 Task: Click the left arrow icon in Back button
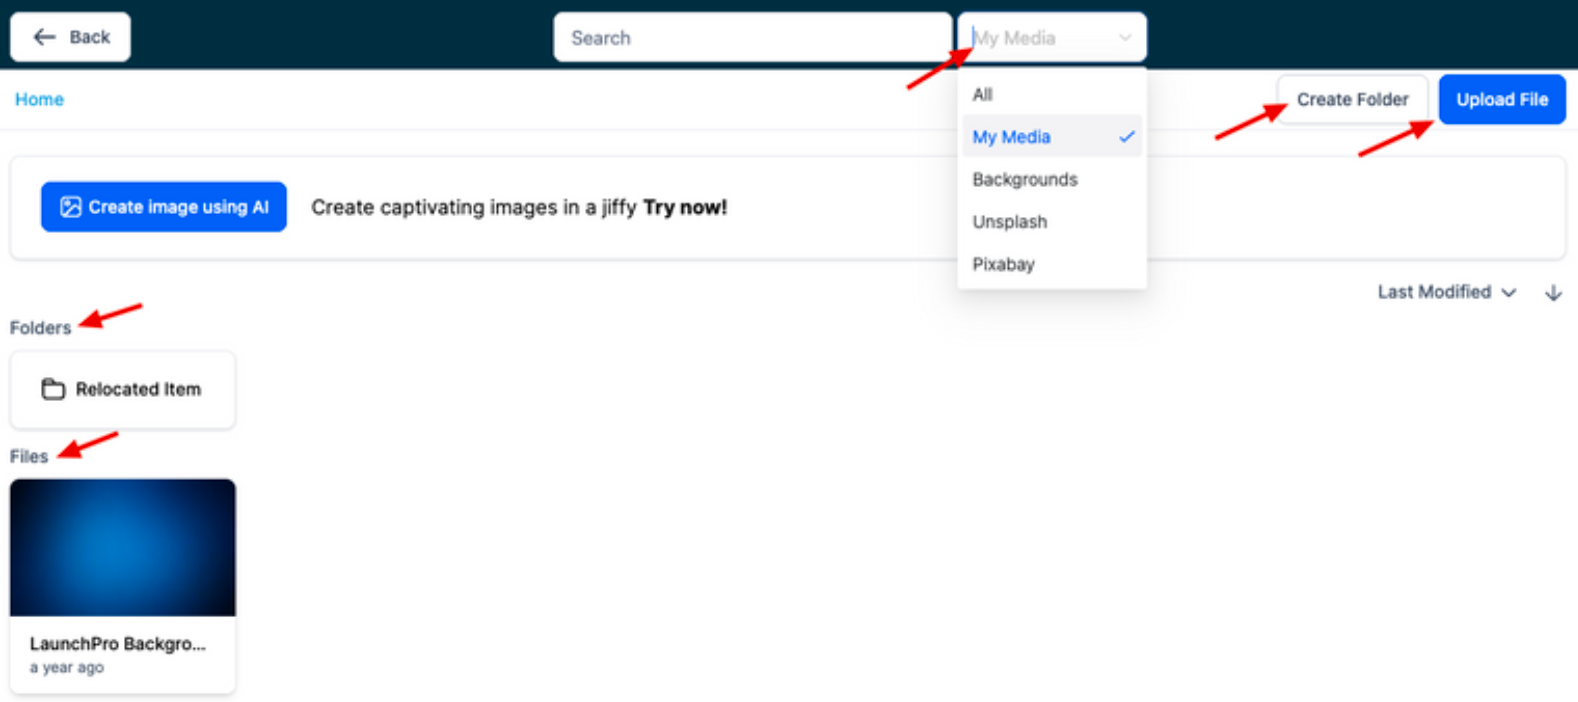tap(44, 37)
